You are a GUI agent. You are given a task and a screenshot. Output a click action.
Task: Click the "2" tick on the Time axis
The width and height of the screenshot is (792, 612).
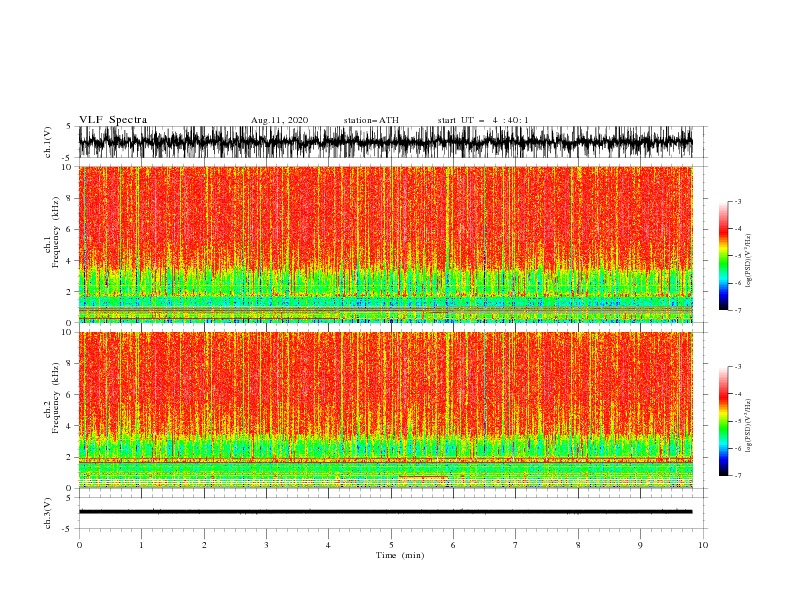[x=204, y=545]
